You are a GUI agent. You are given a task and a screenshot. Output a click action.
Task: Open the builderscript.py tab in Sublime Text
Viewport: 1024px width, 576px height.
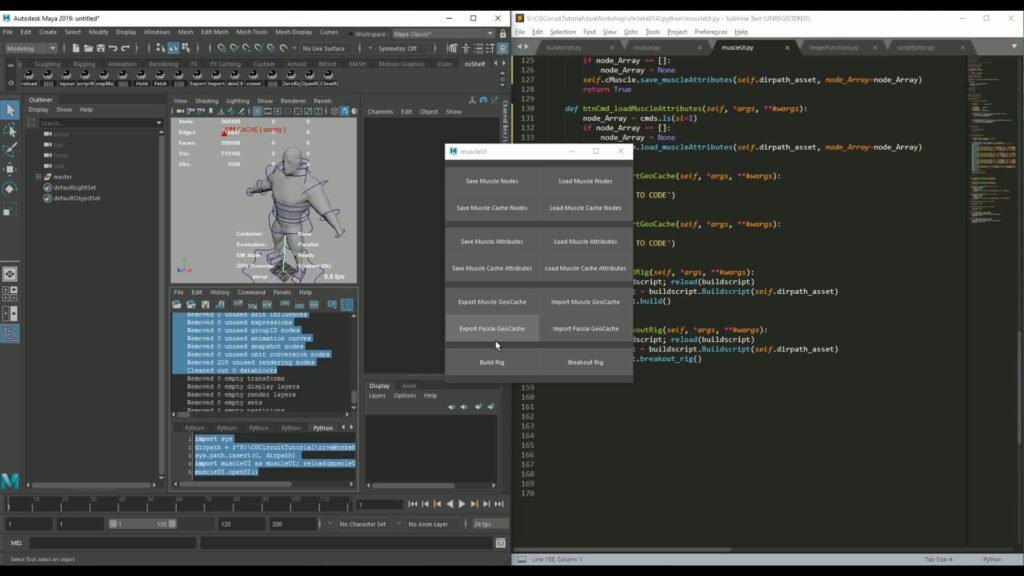[x=564, y=48]
